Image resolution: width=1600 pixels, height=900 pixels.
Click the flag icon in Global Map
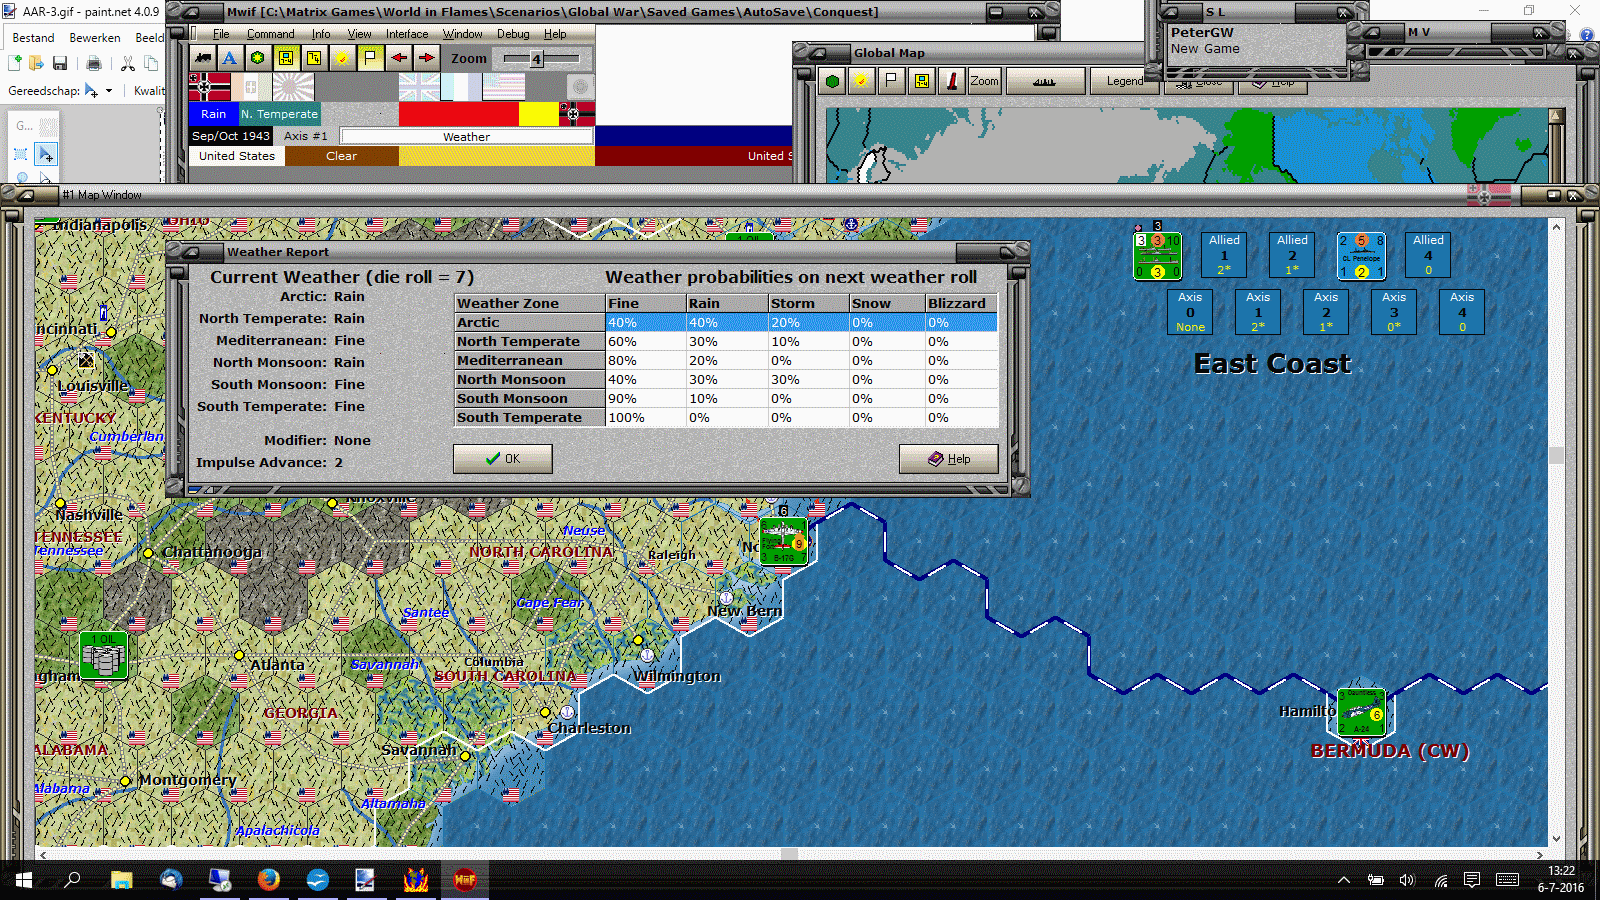pos(891,81)
